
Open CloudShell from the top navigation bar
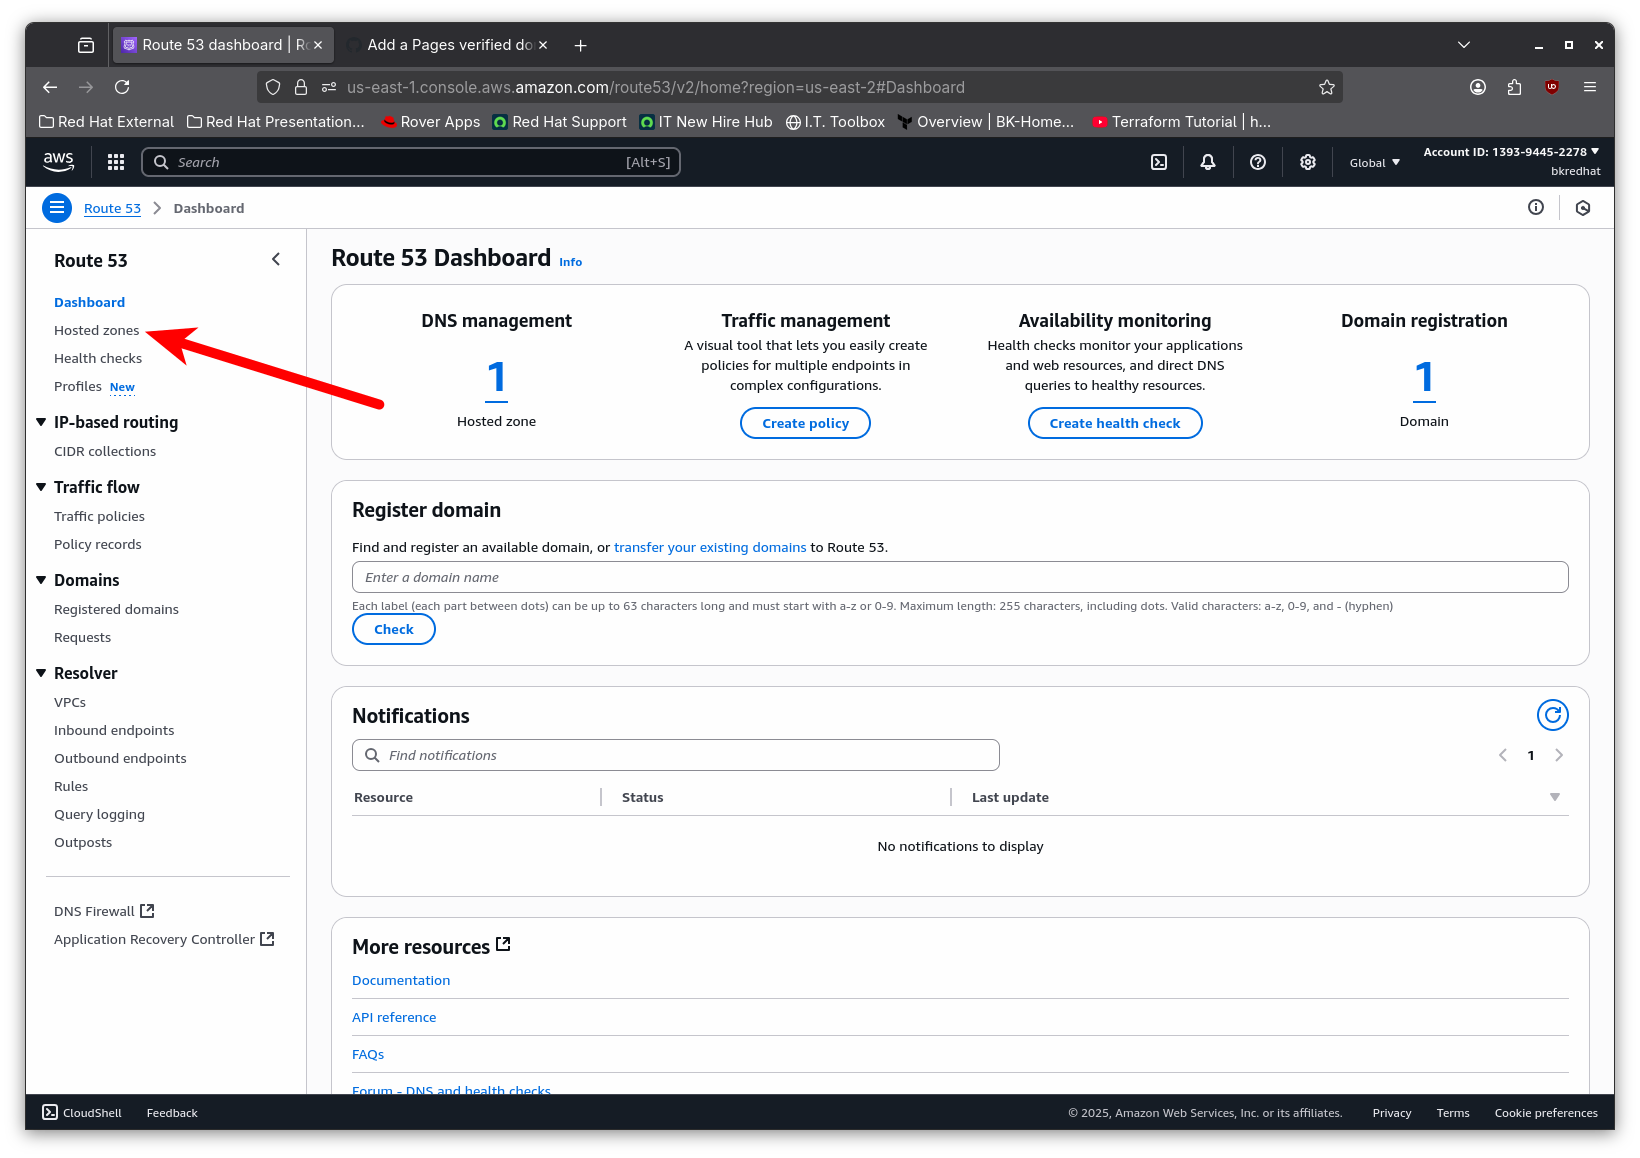pos(1159,162)
